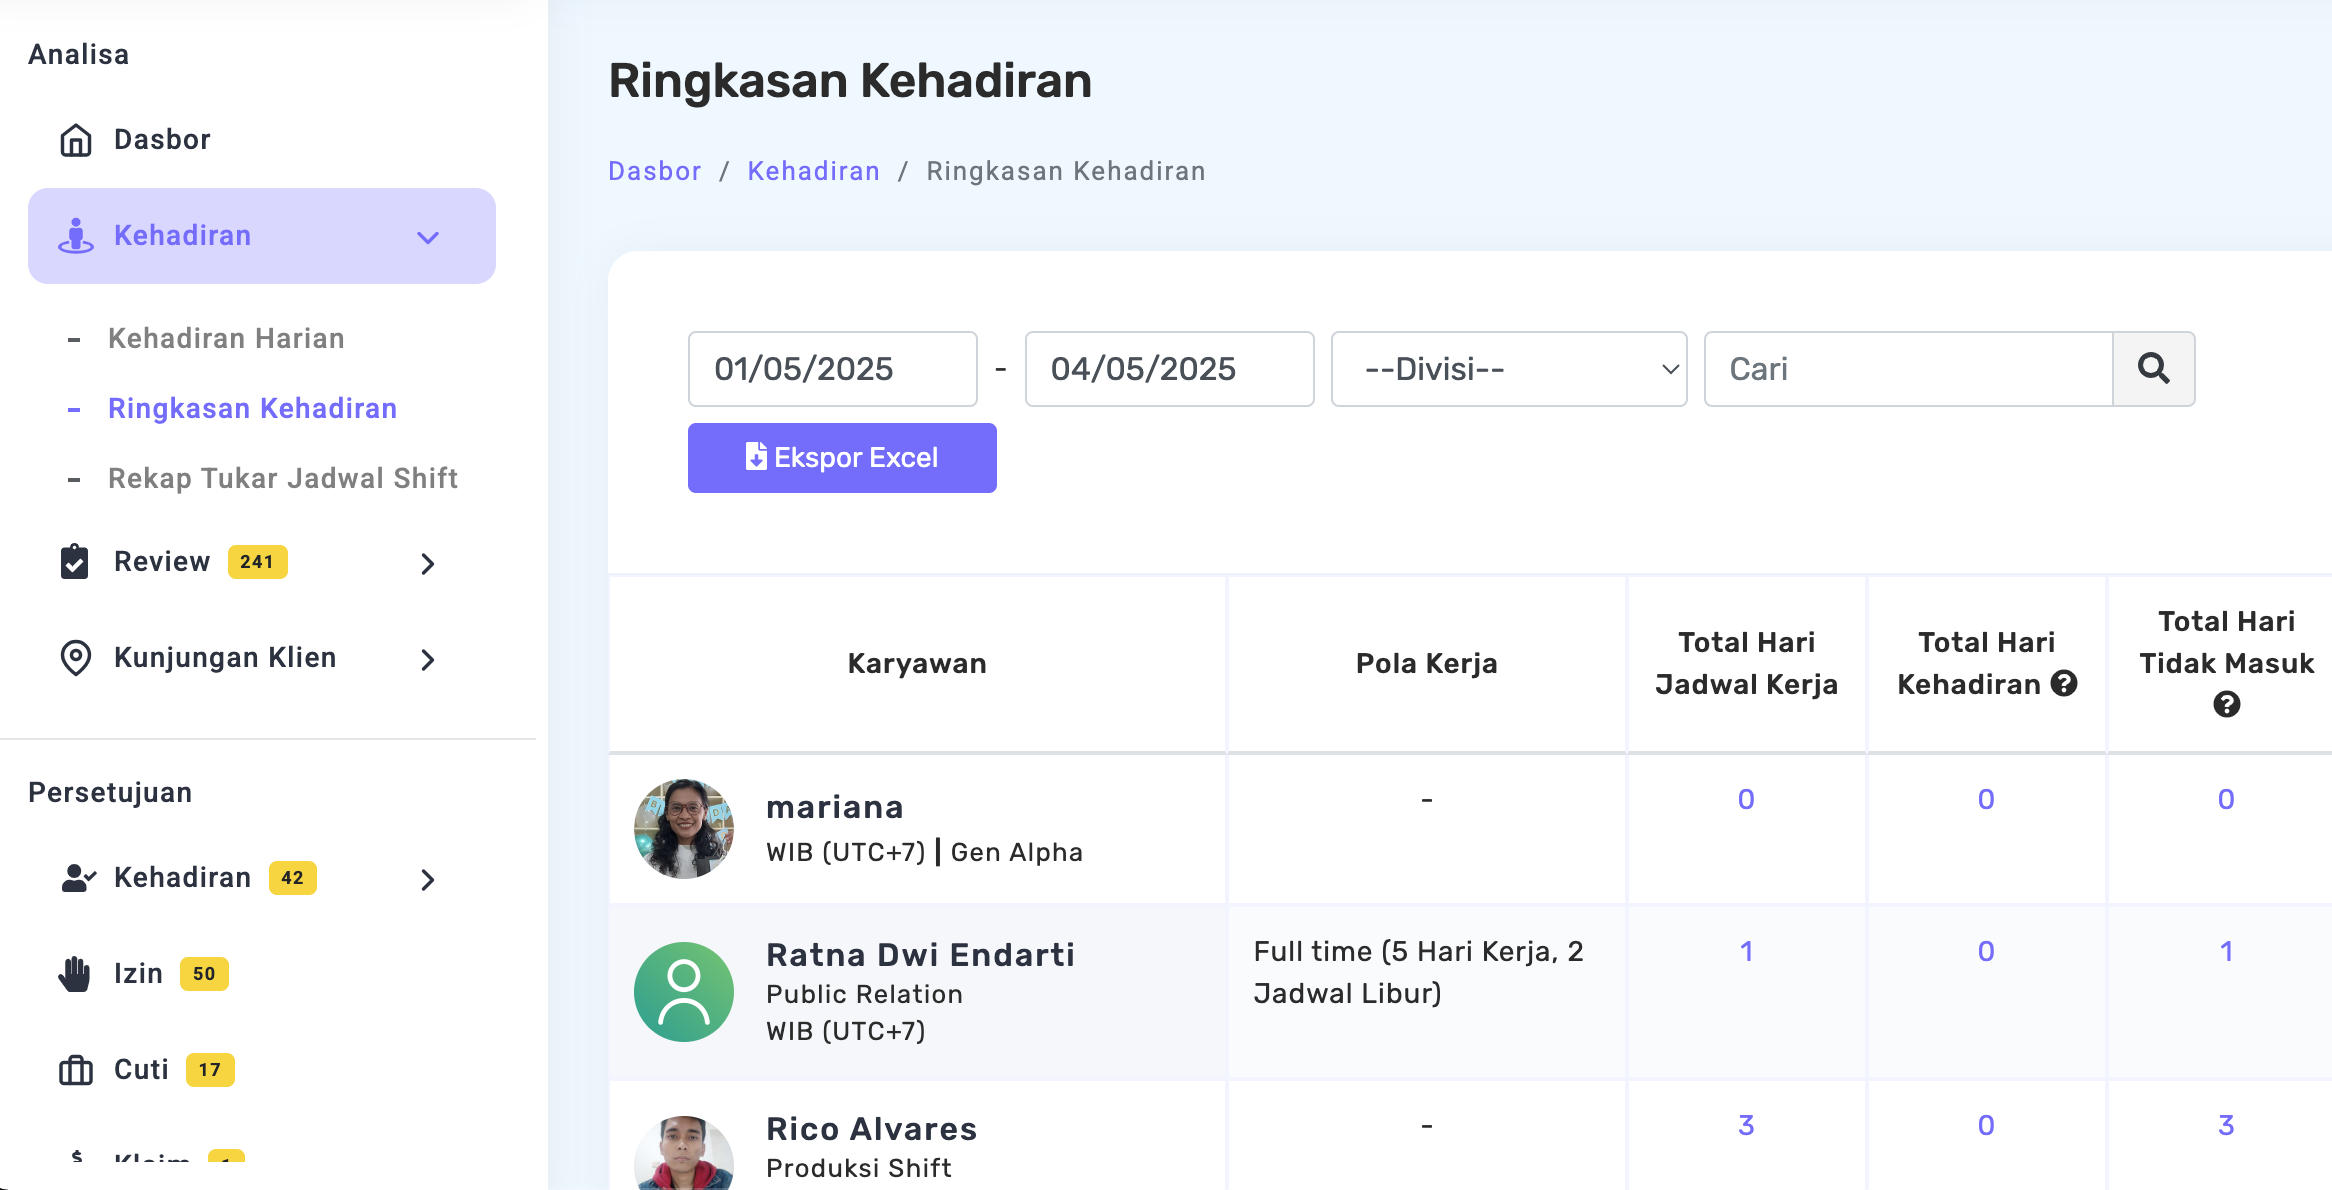Expand the Kunjungan Klien submenu arrow

[x=428, y=660]
